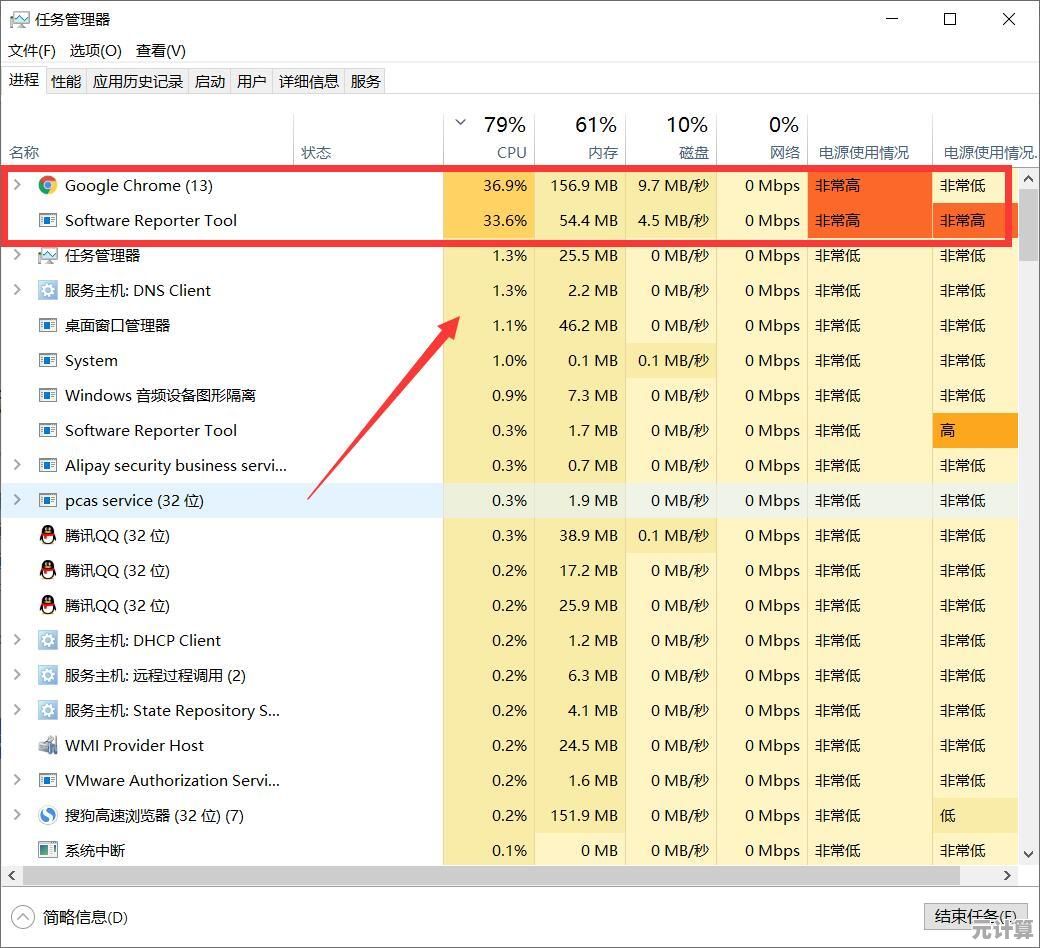Click the DNS Client service gear icon
Screen dimensions: 1040x948
[x=47, y=290]
